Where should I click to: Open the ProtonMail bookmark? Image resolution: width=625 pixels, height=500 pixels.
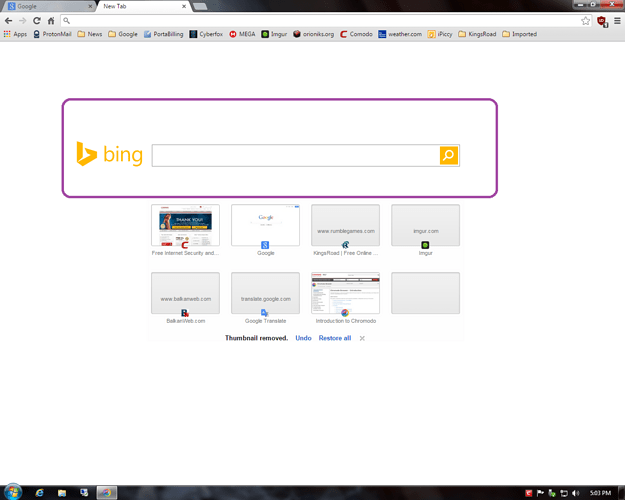point(53,34)
